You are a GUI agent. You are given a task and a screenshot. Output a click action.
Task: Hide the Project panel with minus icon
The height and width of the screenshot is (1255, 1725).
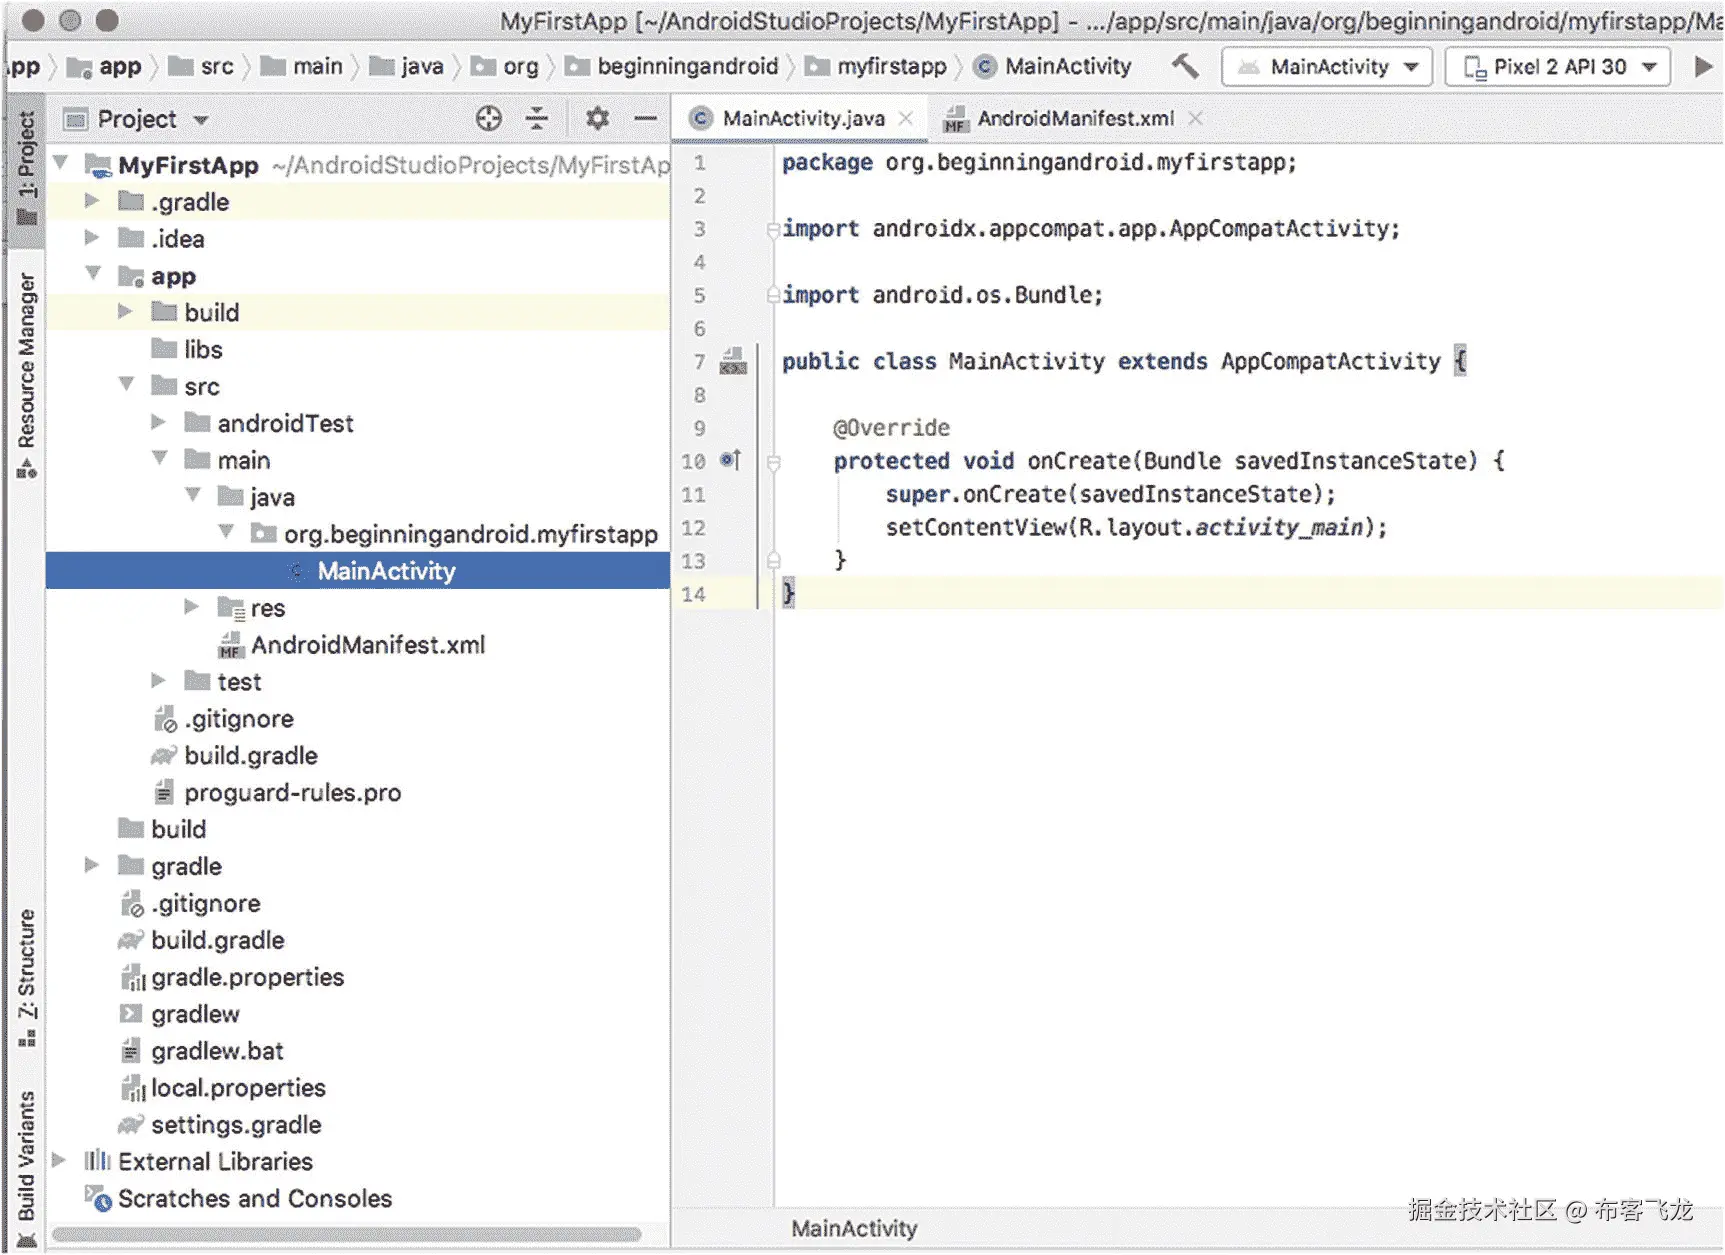click(x=646, y=119)
